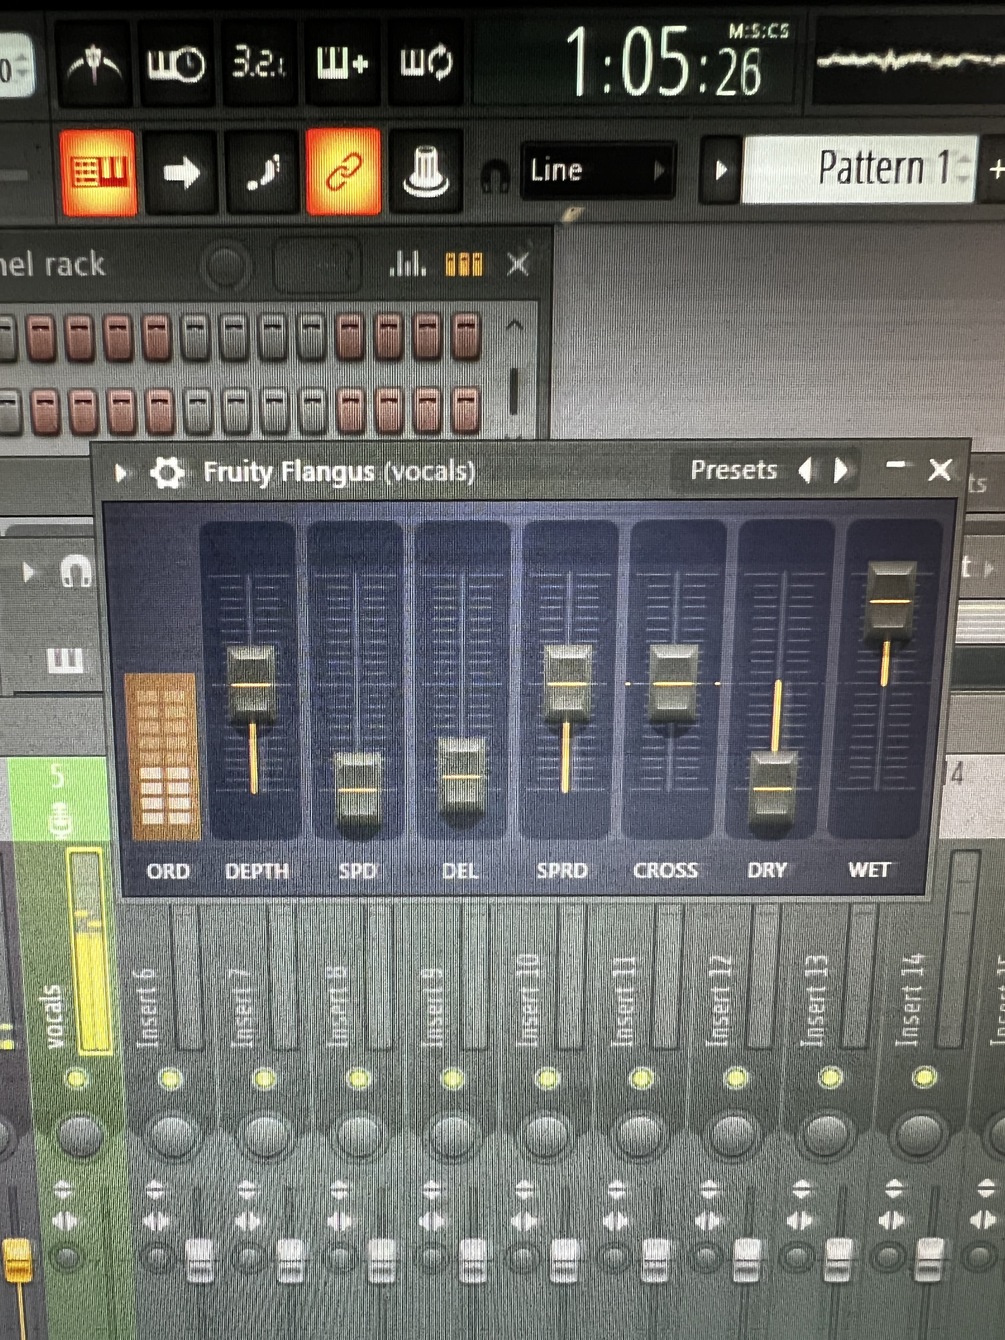1005x1340 pixels.
Task: Click the pan knob on Insert 7
Action: [265, 1135]
